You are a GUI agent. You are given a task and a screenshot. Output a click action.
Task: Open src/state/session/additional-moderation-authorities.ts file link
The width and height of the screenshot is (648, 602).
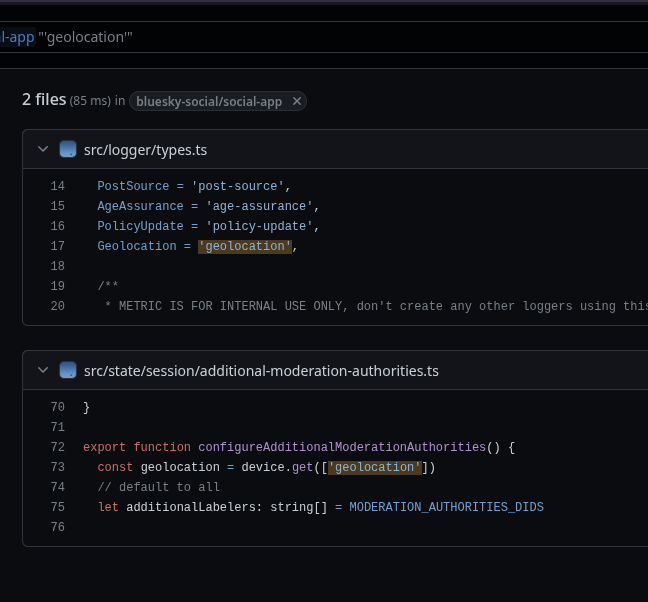261,371
